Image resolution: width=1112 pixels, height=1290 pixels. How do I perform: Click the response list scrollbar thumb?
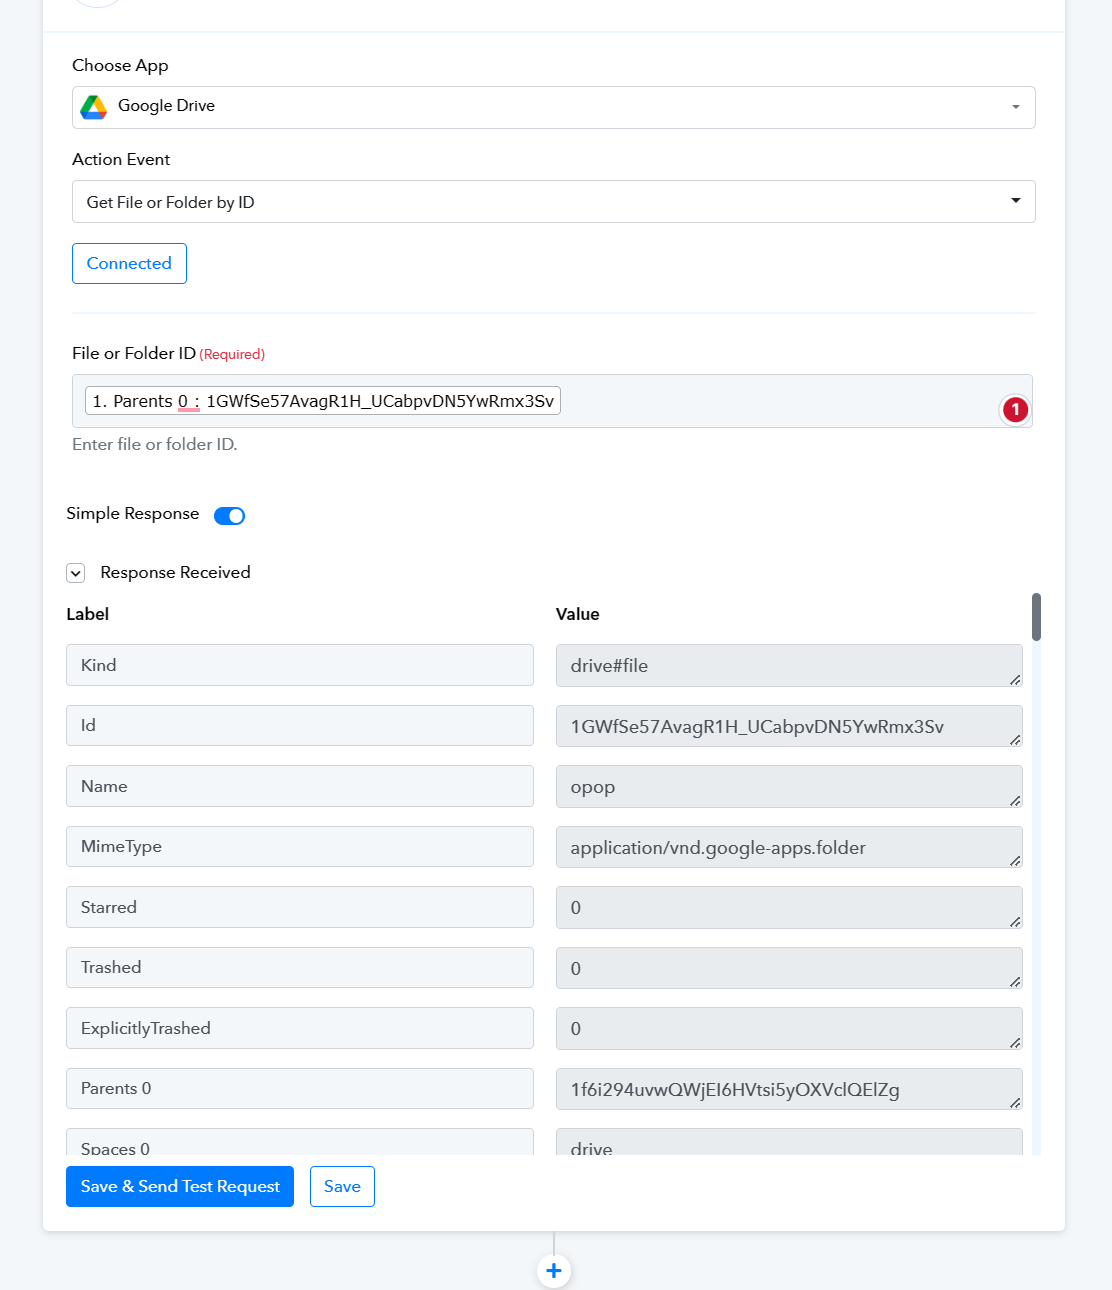tap(1036, 617)
